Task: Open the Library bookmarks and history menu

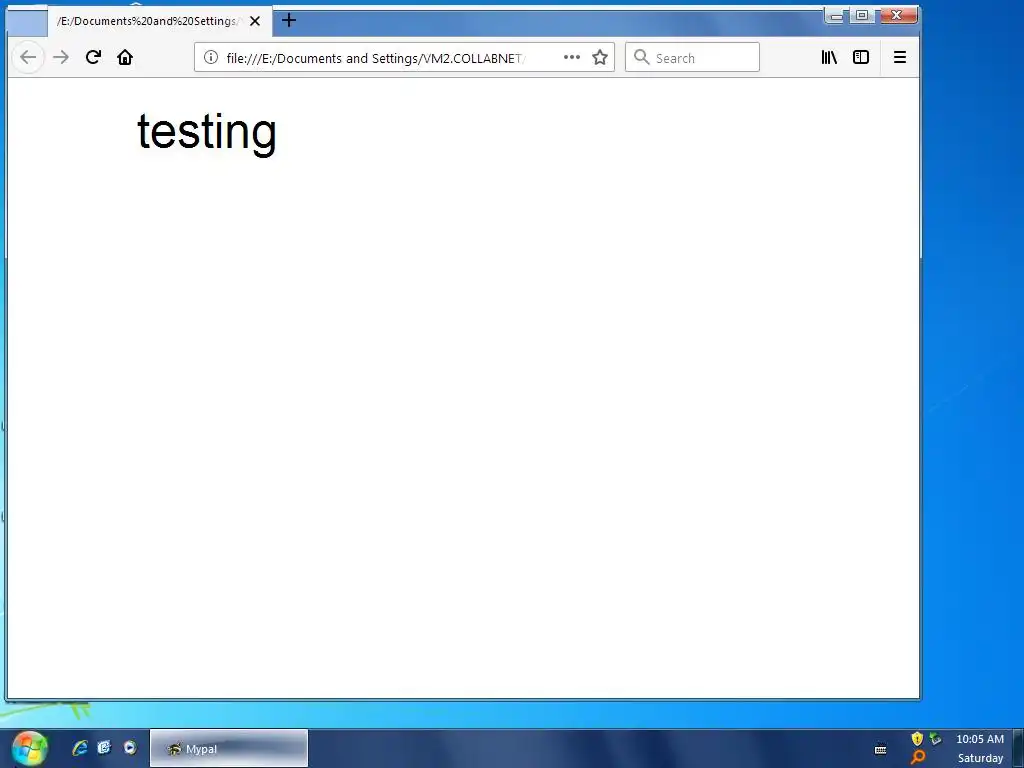Action: click(x=829, y=57)
